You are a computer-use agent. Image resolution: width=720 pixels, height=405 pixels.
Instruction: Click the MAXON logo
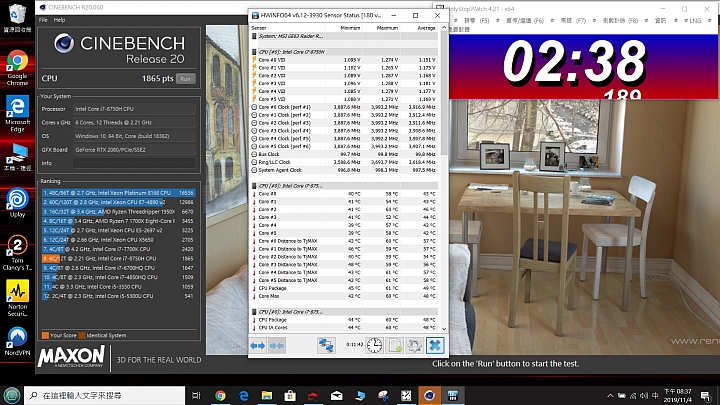pos(72,357)
